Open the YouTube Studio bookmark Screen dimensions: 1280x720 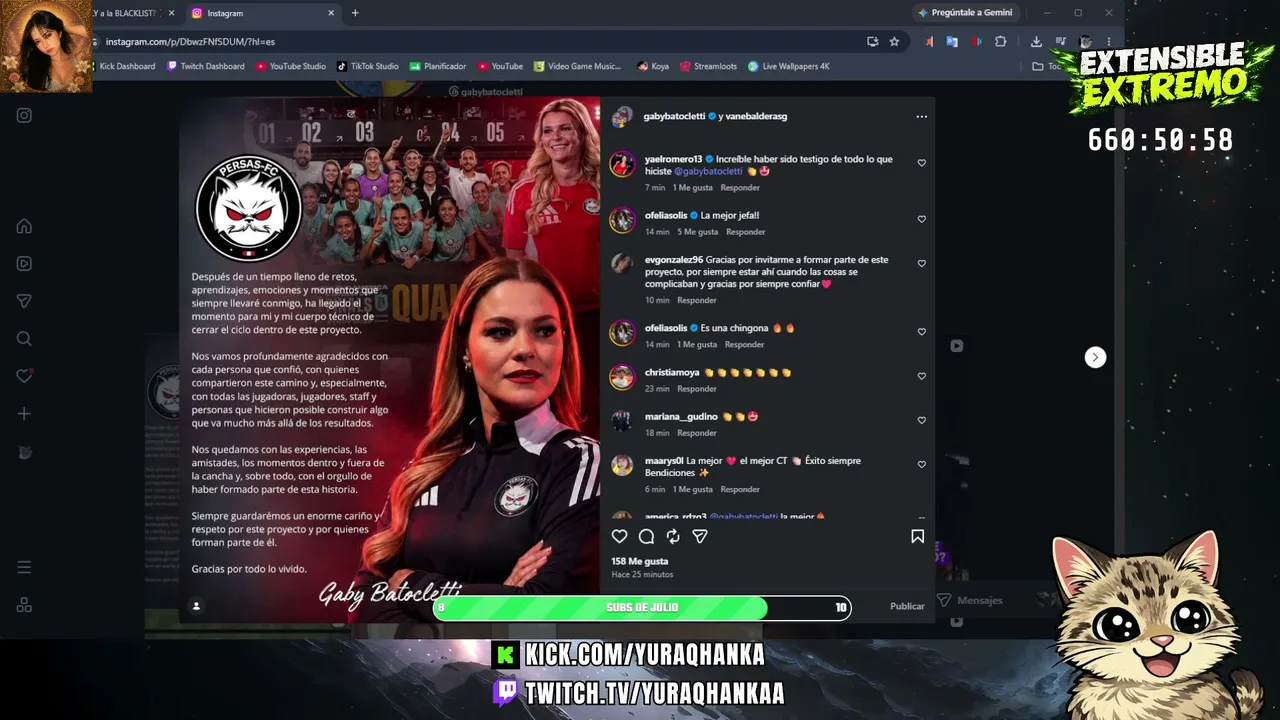click(291, 66)
